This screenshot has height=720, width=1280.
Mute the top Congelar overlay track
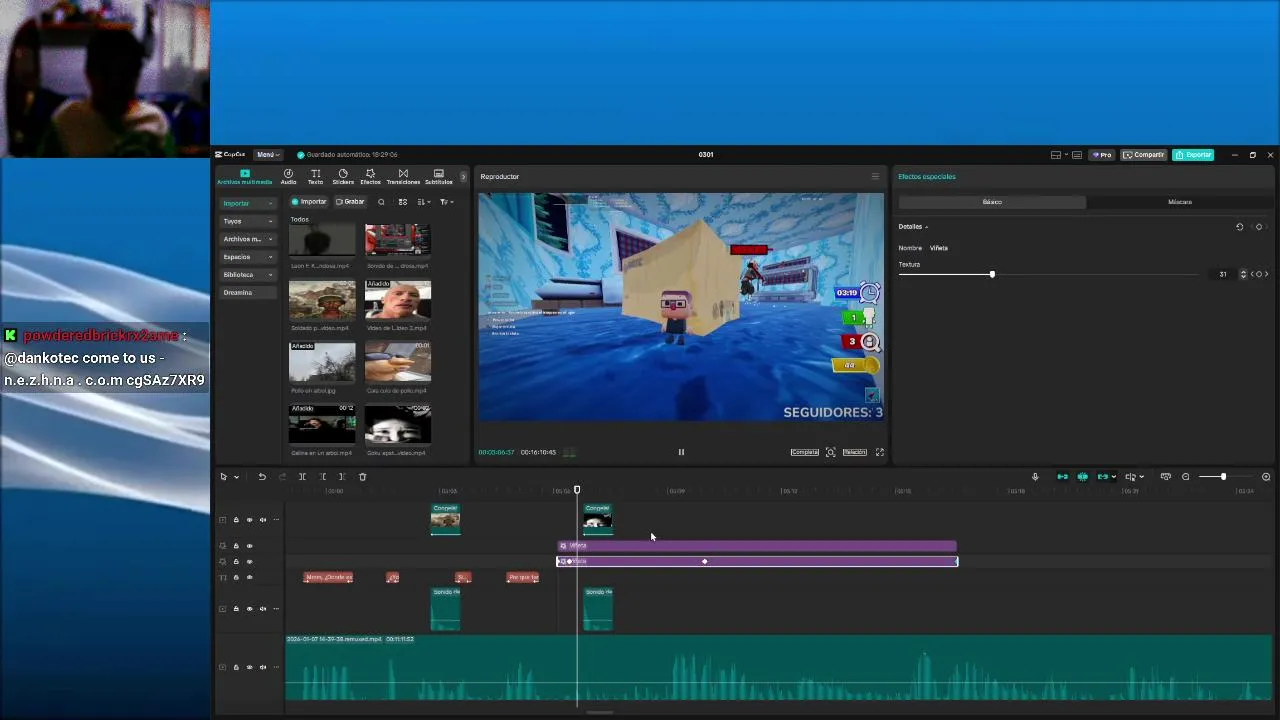(x=263, y=520)
